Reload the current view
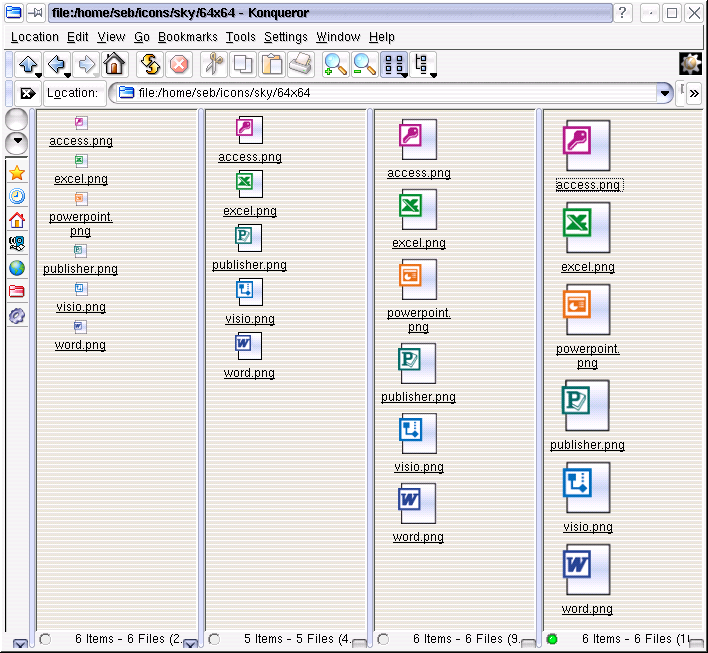The height and width of the screenshot is (653, 708). [150, 64]
